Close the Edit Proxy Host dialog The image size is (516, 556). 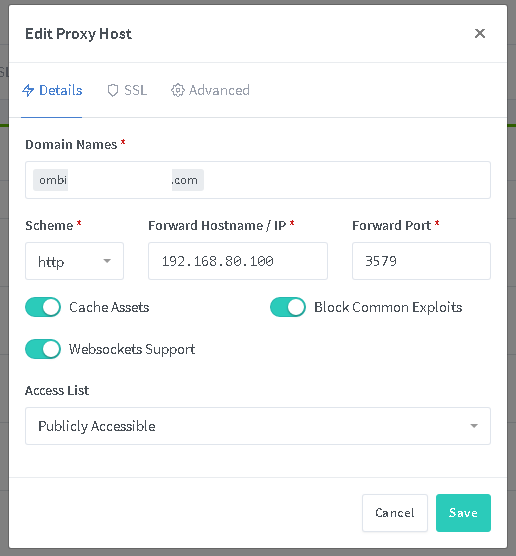pos(480,33)
